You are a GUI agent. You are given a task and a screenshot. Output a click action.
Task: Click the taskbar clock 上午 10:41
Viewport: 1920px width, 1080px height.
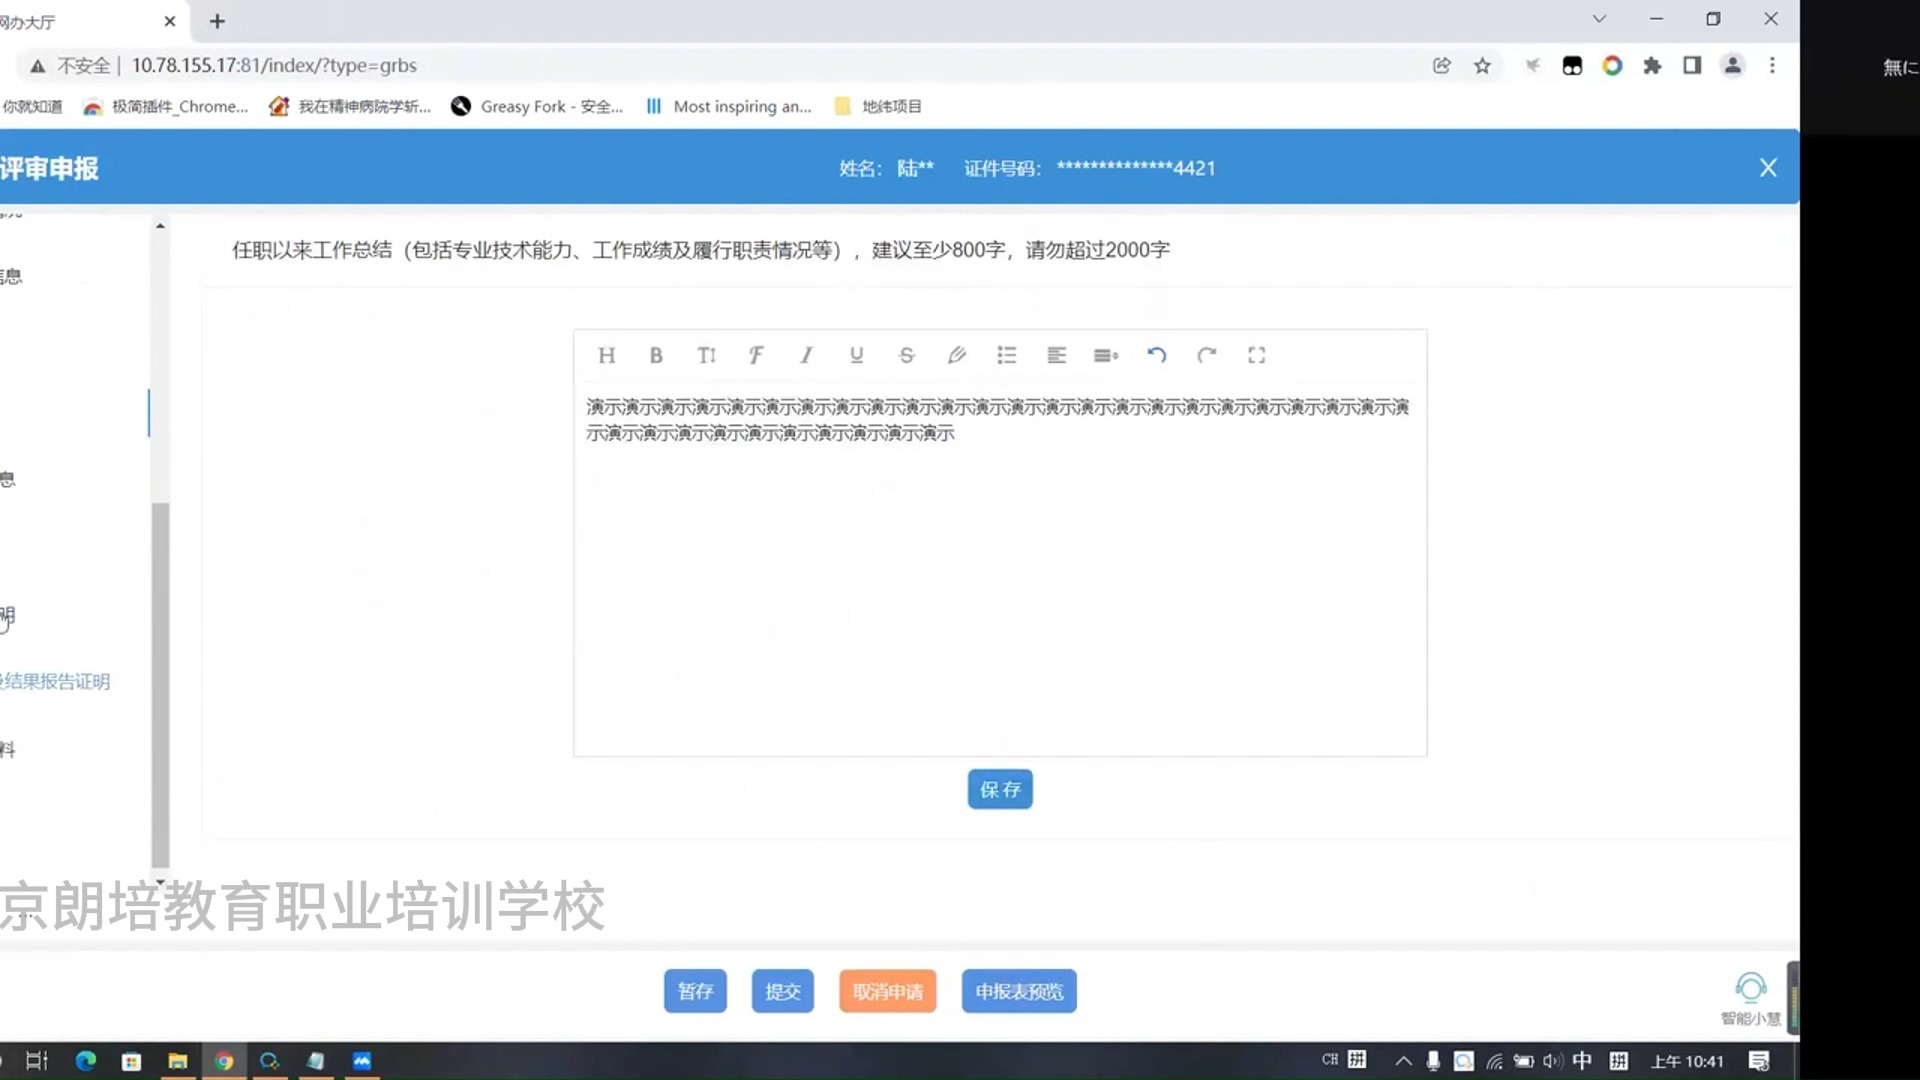1687,1061
